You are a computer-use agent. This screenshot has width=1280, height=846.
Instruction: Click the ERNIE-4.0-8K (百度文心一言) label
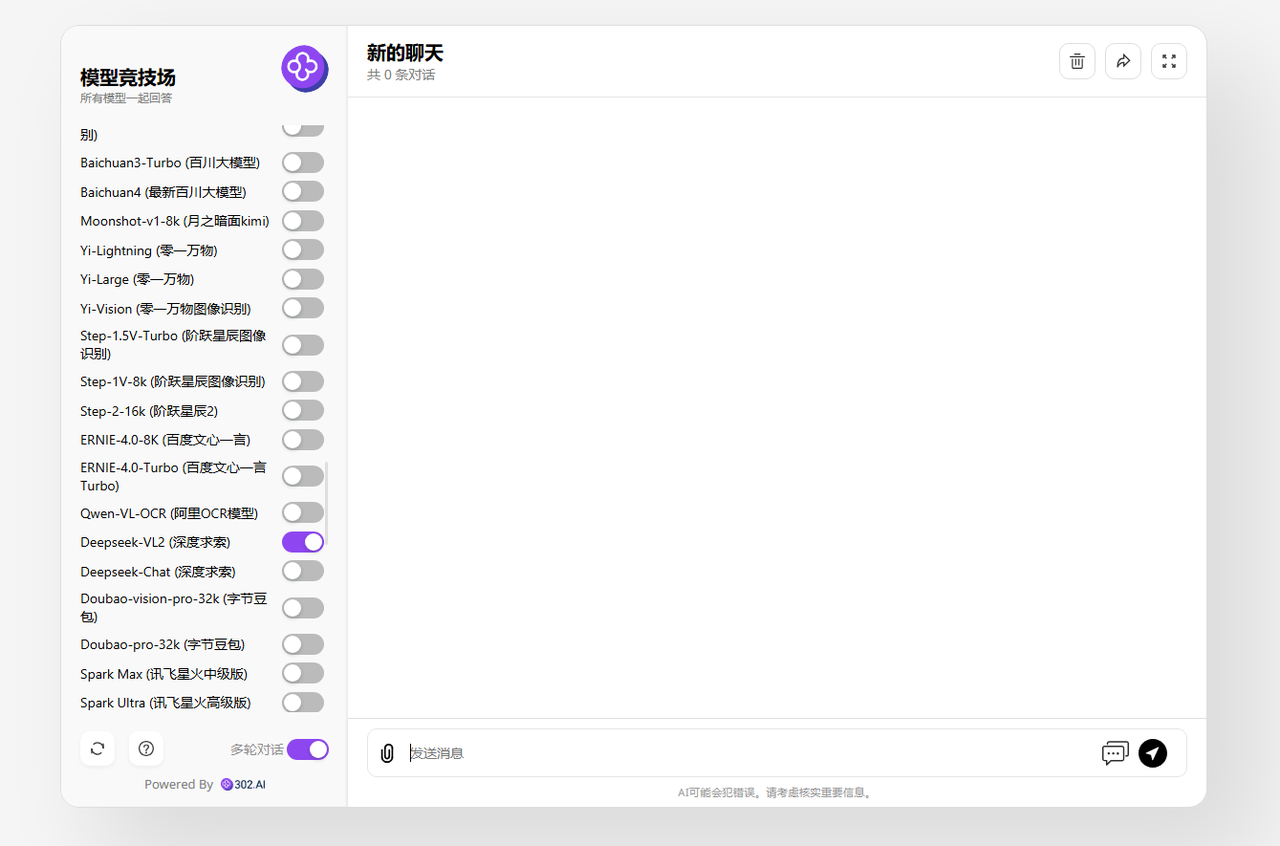(x=165, y=440)
